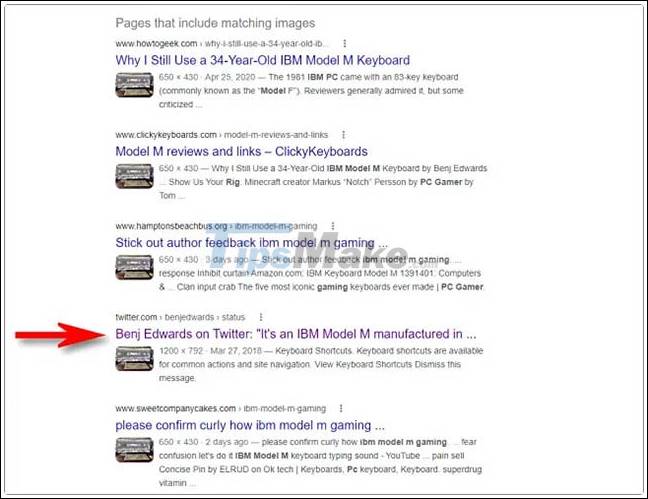
Task: Click the www.sweetcompanycakes.com URL breadcrumb
Action: pos(221,408)
